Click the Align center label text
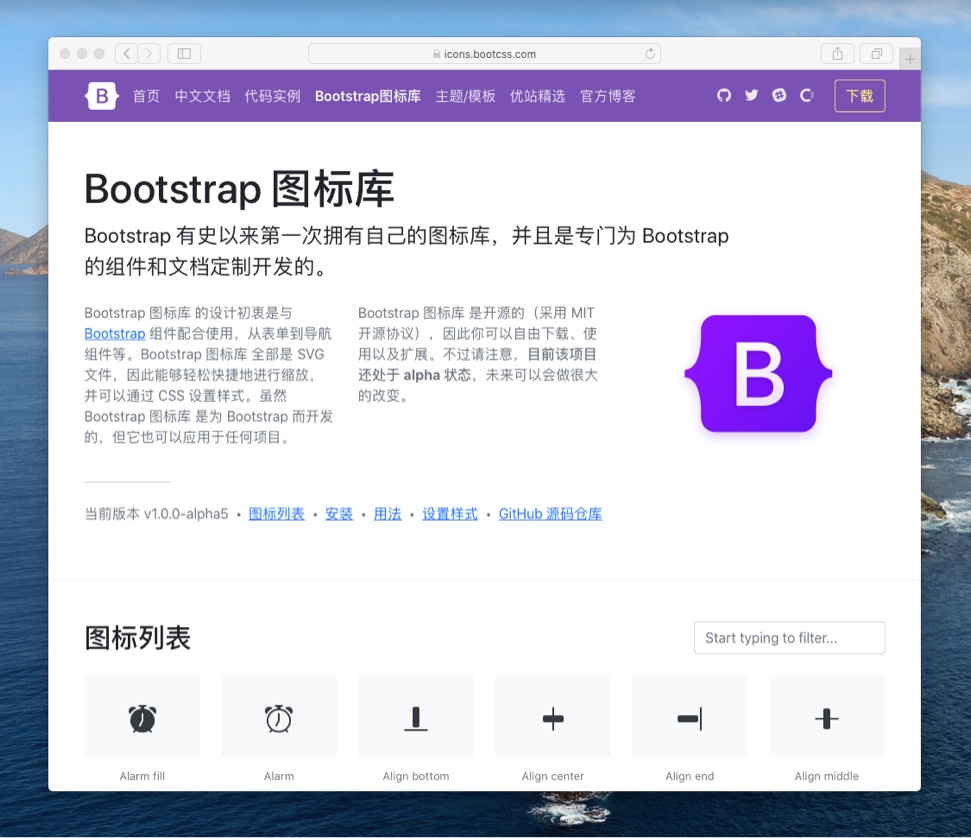971x838 pixels. point(552,776)
